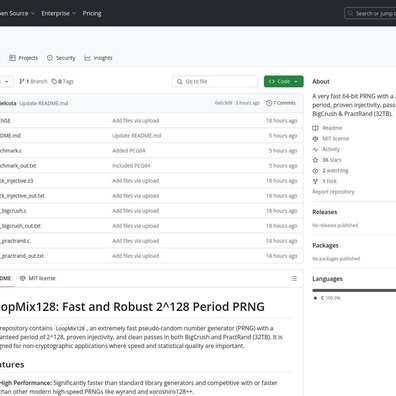The width and height of the screenshot is (396, 396).
Task: View the 0 Tags link
Action: point(63,81)
